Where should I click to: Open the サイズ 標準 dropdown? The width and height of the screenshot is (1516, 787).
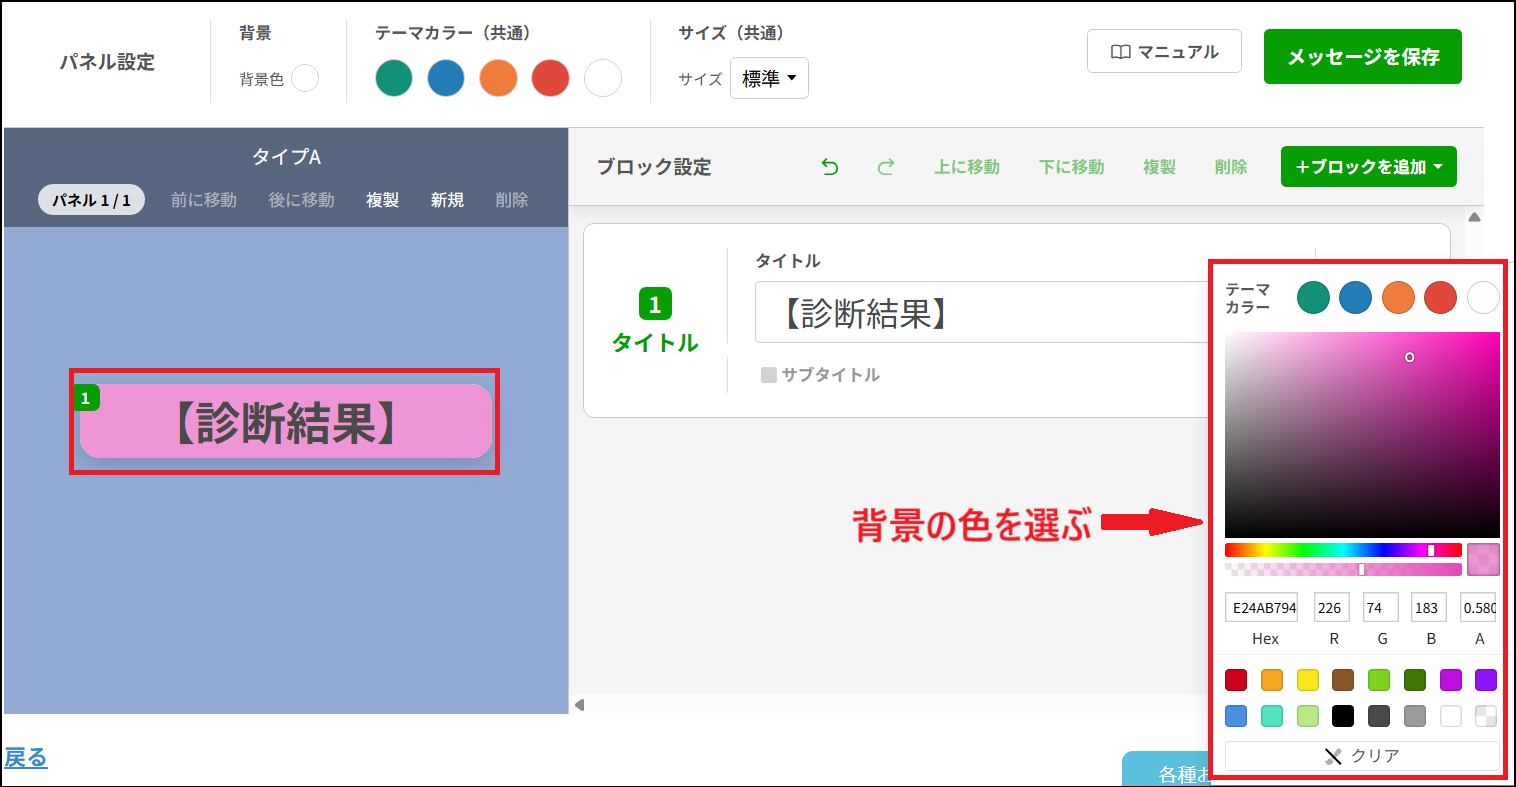[769, 78]
